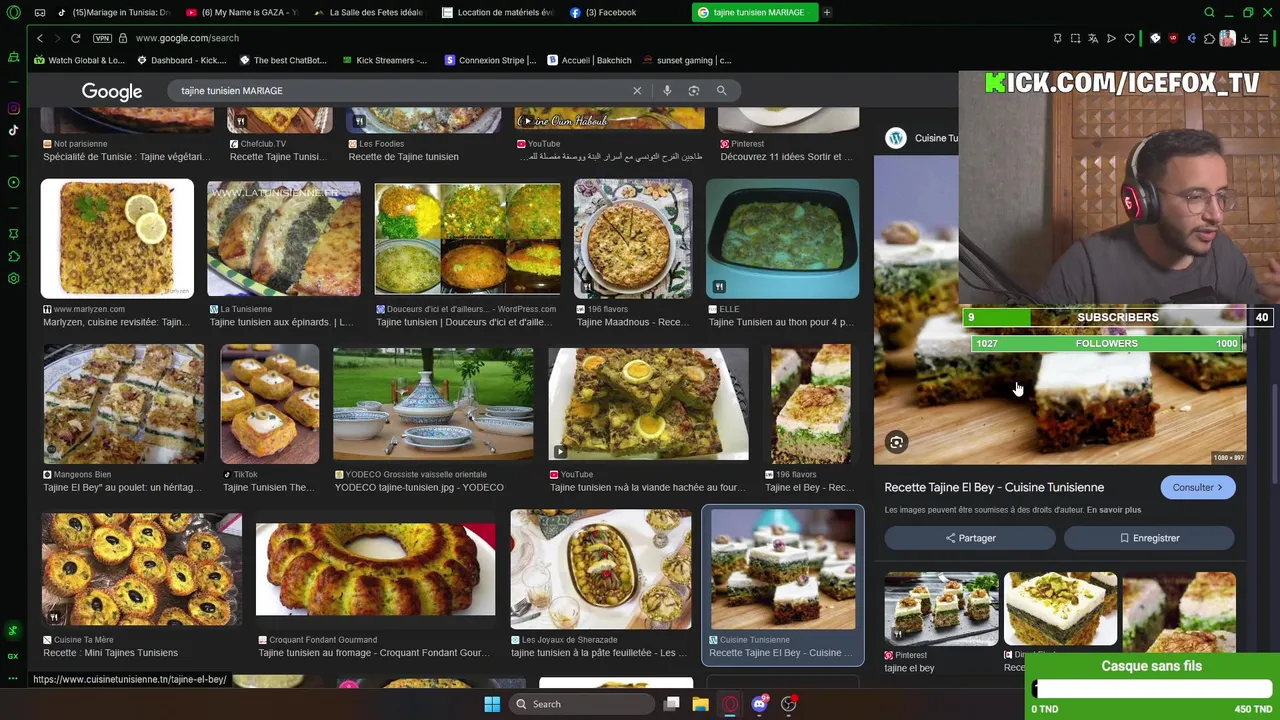Follow the En savoir plus link

(x=1114, y=510)
